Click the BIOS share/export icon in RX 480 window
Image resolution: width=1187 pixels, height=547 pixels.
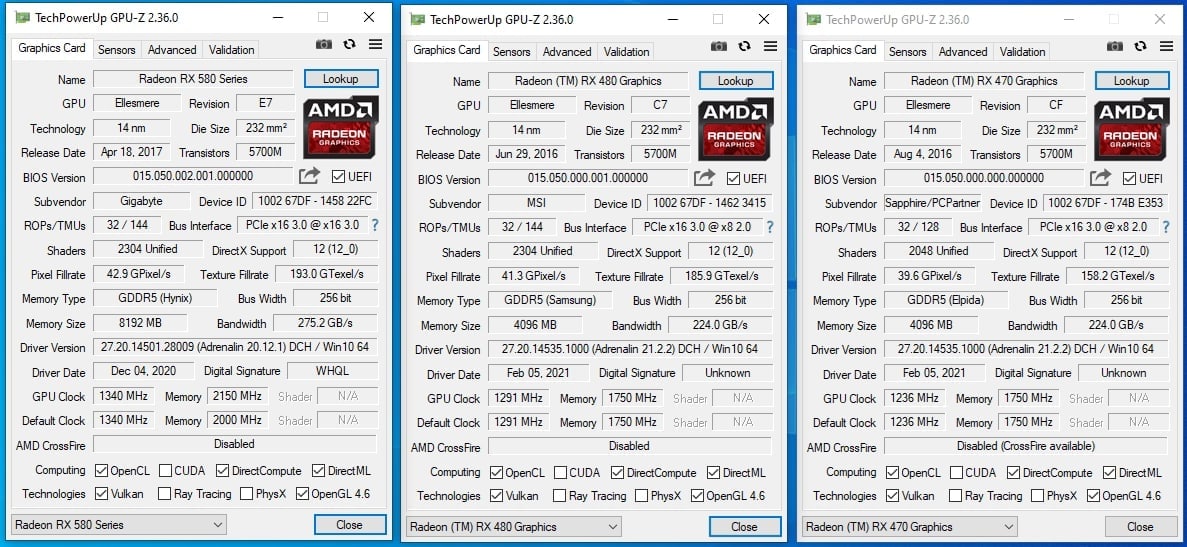tap(704, 179)
